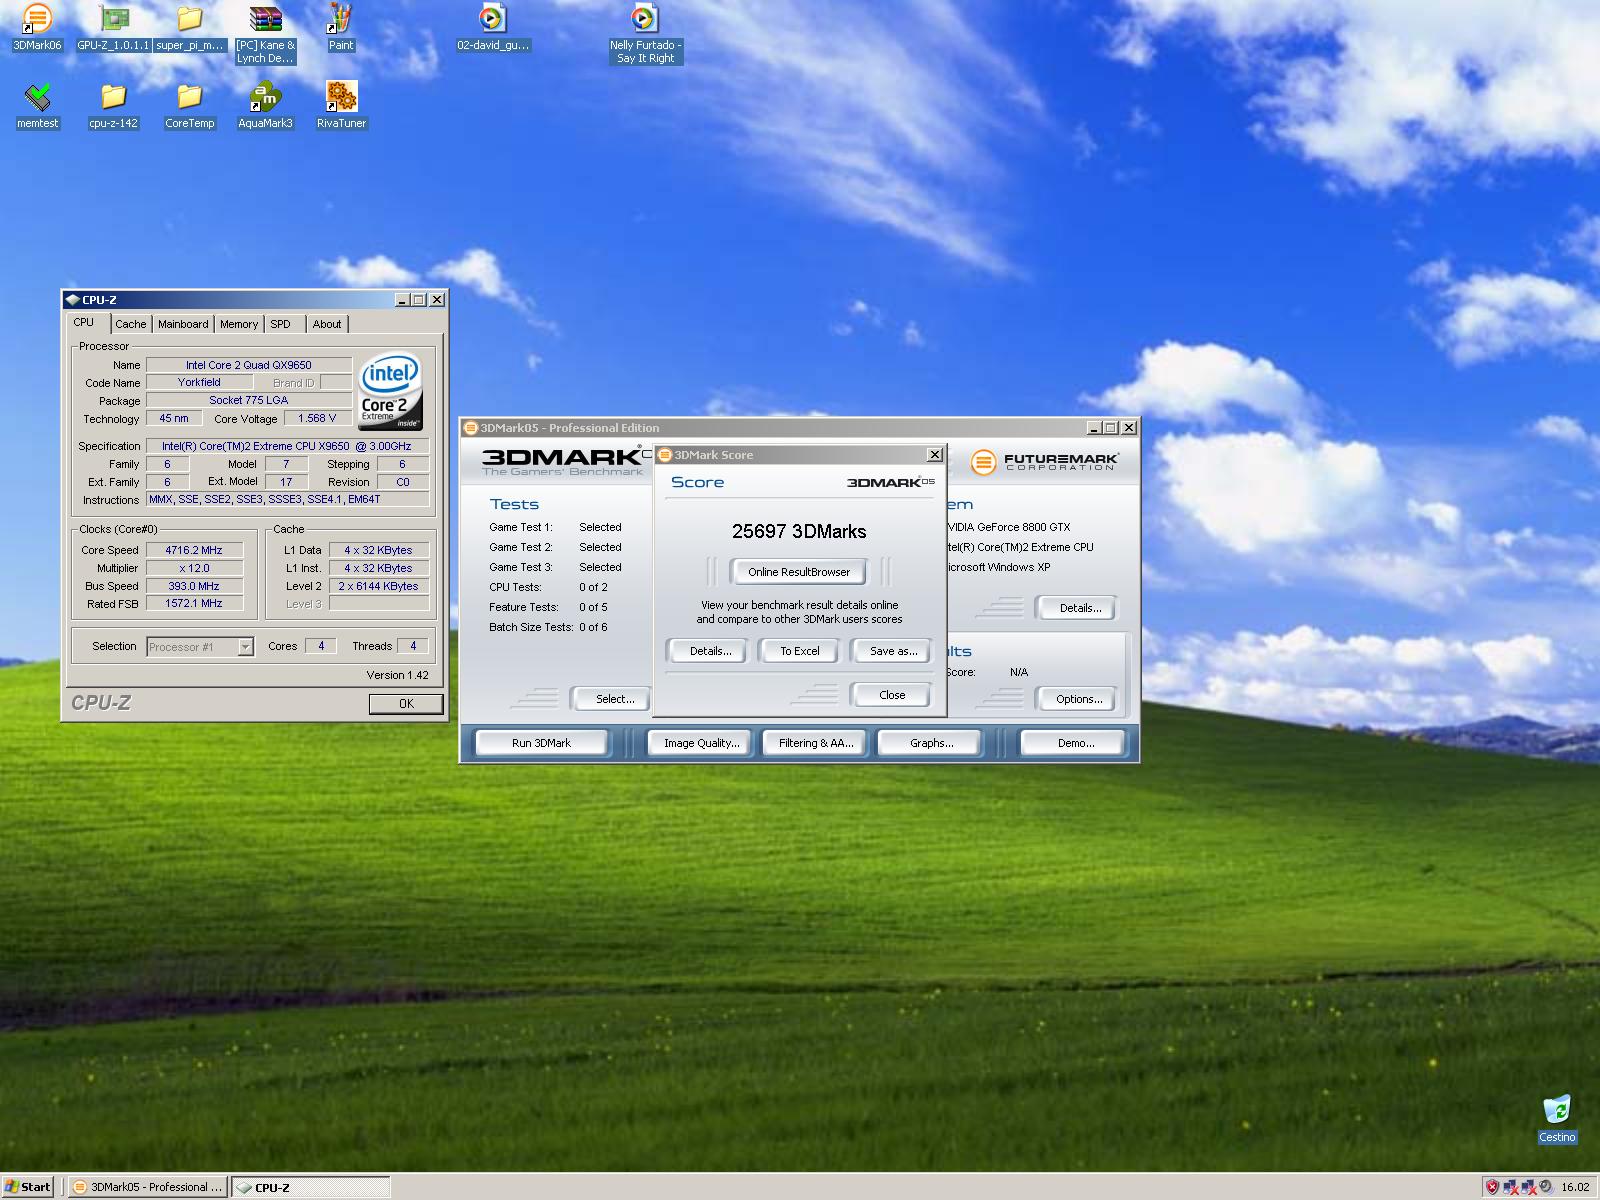1600x1200 pixels.
Task: Close the 3DMark Score dialog with X
Action: [x=935, y=455]
